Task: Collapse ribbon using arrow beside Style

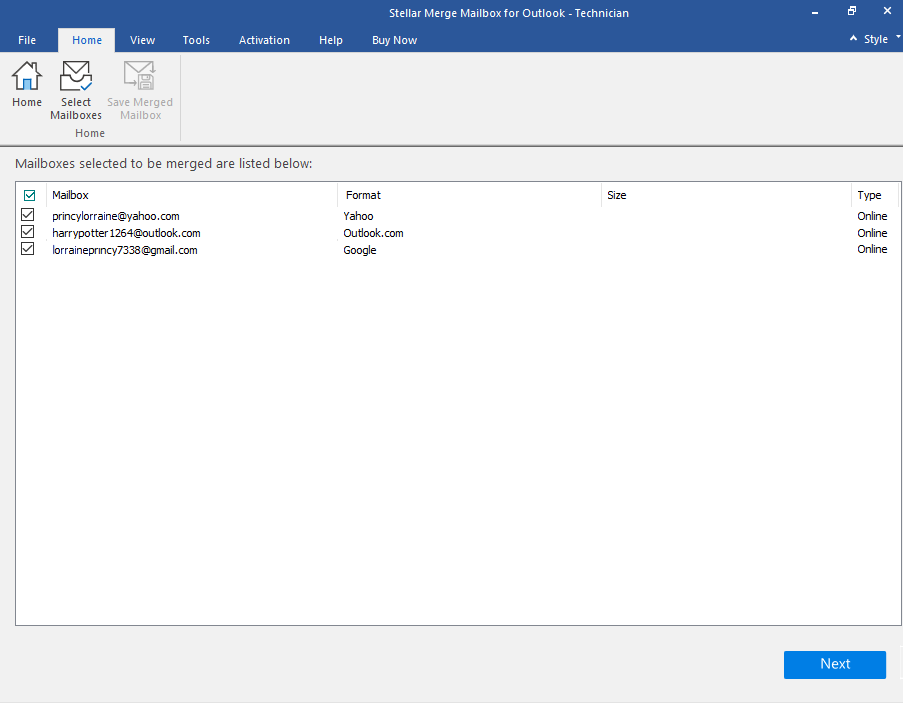Action: point(853,39)
